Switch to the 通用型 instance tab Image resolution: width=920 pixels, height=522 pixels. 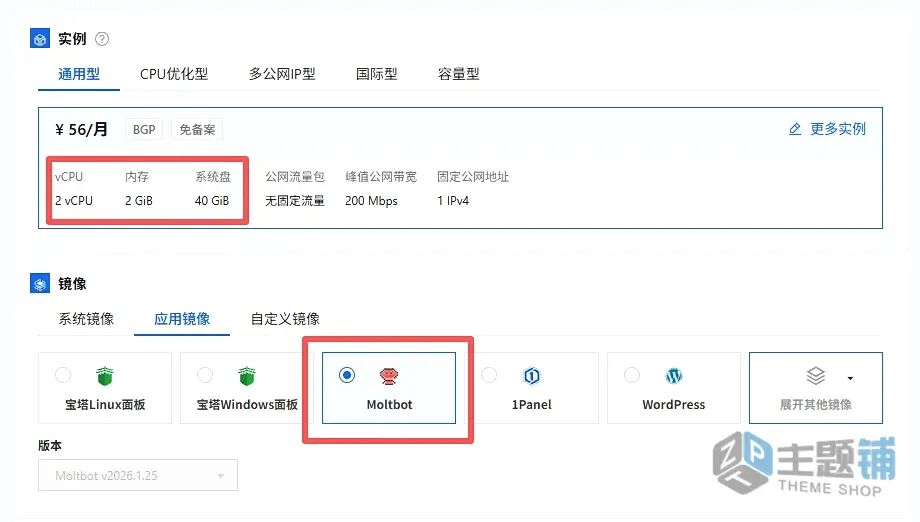click(79, 74)
